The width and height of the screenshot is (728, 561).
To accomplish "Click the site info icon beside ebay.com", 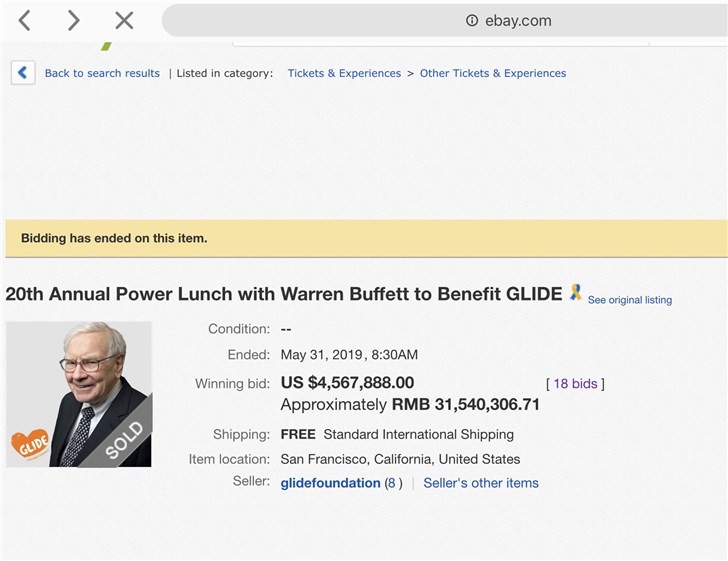I will point(472,20).
